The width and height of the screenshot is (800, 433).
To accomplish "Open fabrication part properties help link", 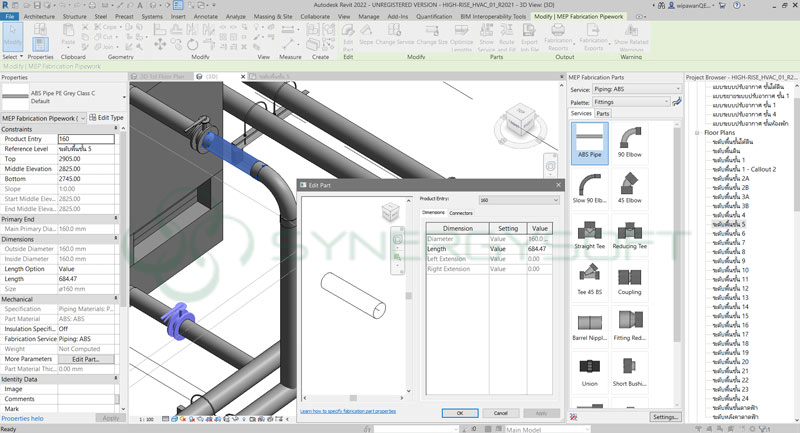I will 348,411.
